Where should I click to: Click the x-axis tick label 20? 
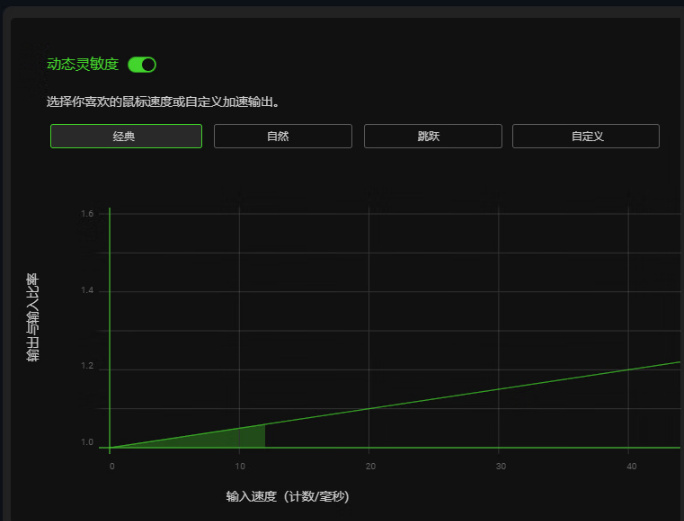(x=370, y=466)
